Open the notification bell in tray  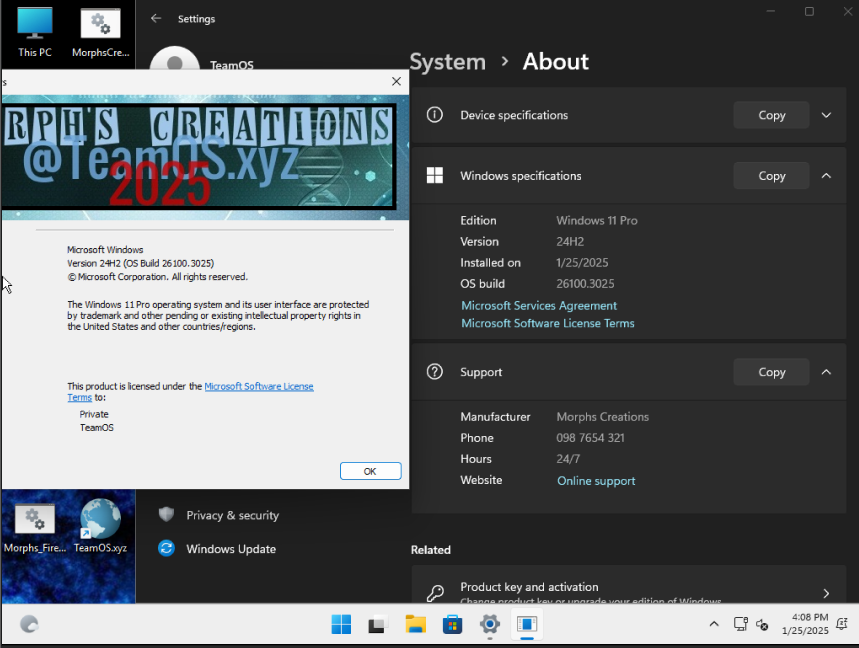click(842, 624)
